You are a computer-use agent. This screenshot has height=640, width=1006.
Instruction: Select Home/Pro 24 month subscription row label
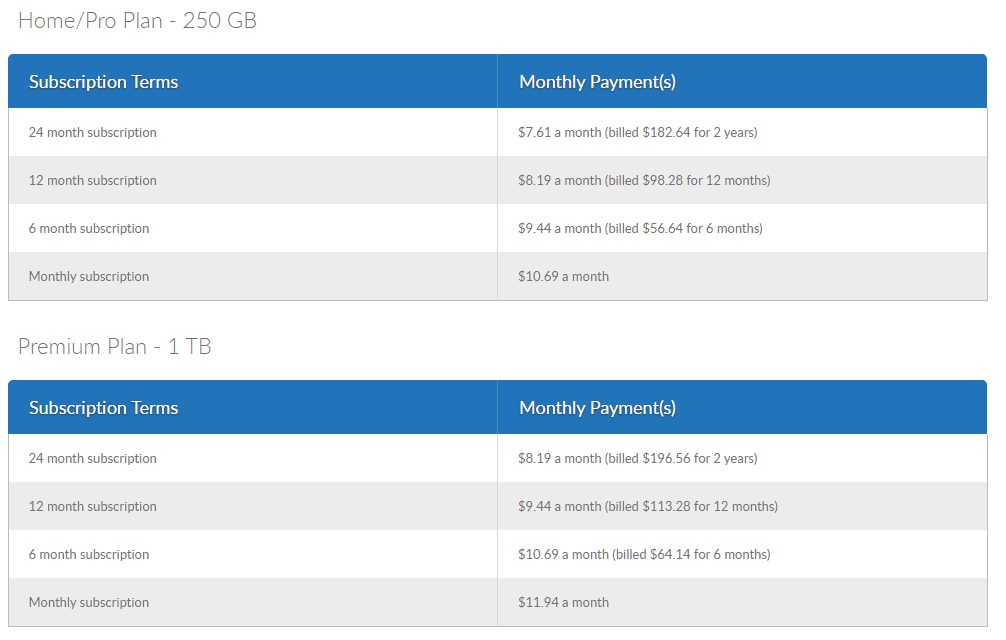(92, 132)
